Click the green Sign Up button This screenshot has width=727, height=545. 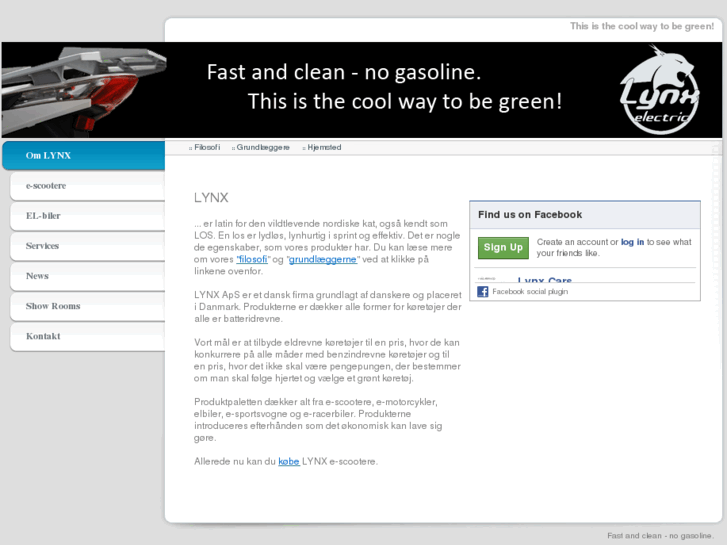click(x=503, y=248)
